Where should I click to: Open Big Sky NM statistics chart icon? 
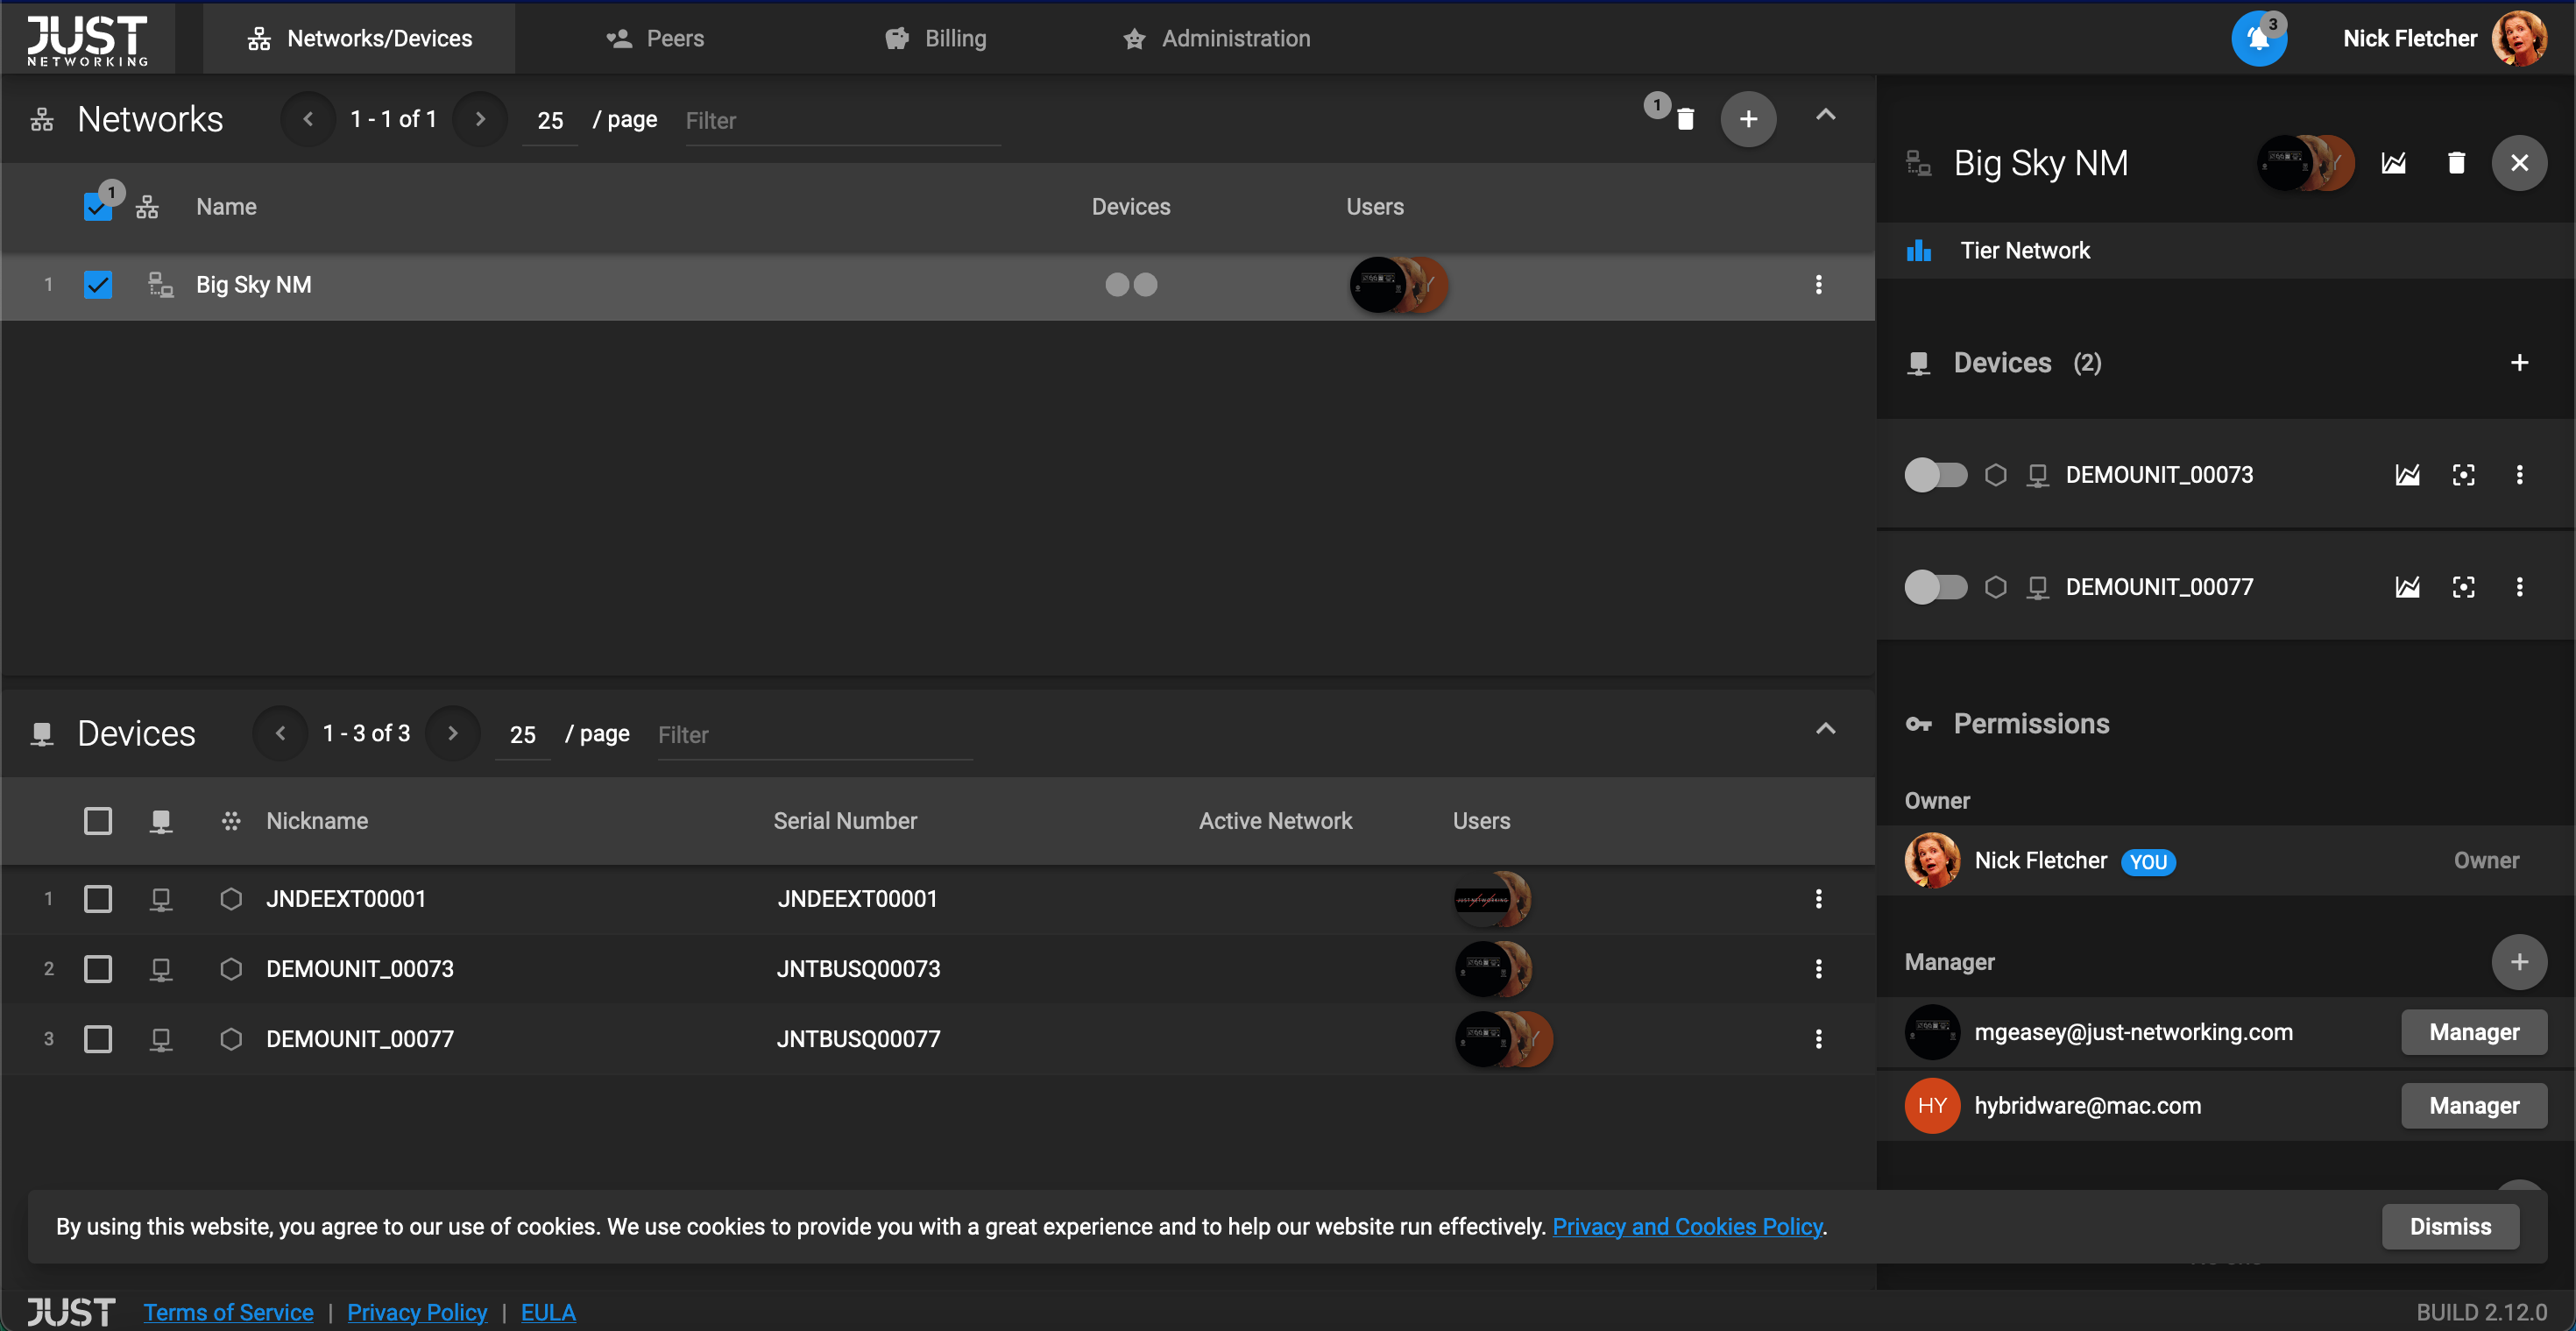pyautogui.click(x=2393, y=163)
